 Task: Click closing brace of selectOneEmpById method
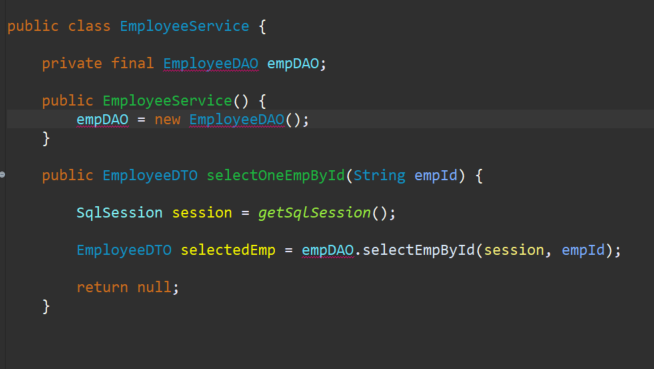tap(46, 306)
